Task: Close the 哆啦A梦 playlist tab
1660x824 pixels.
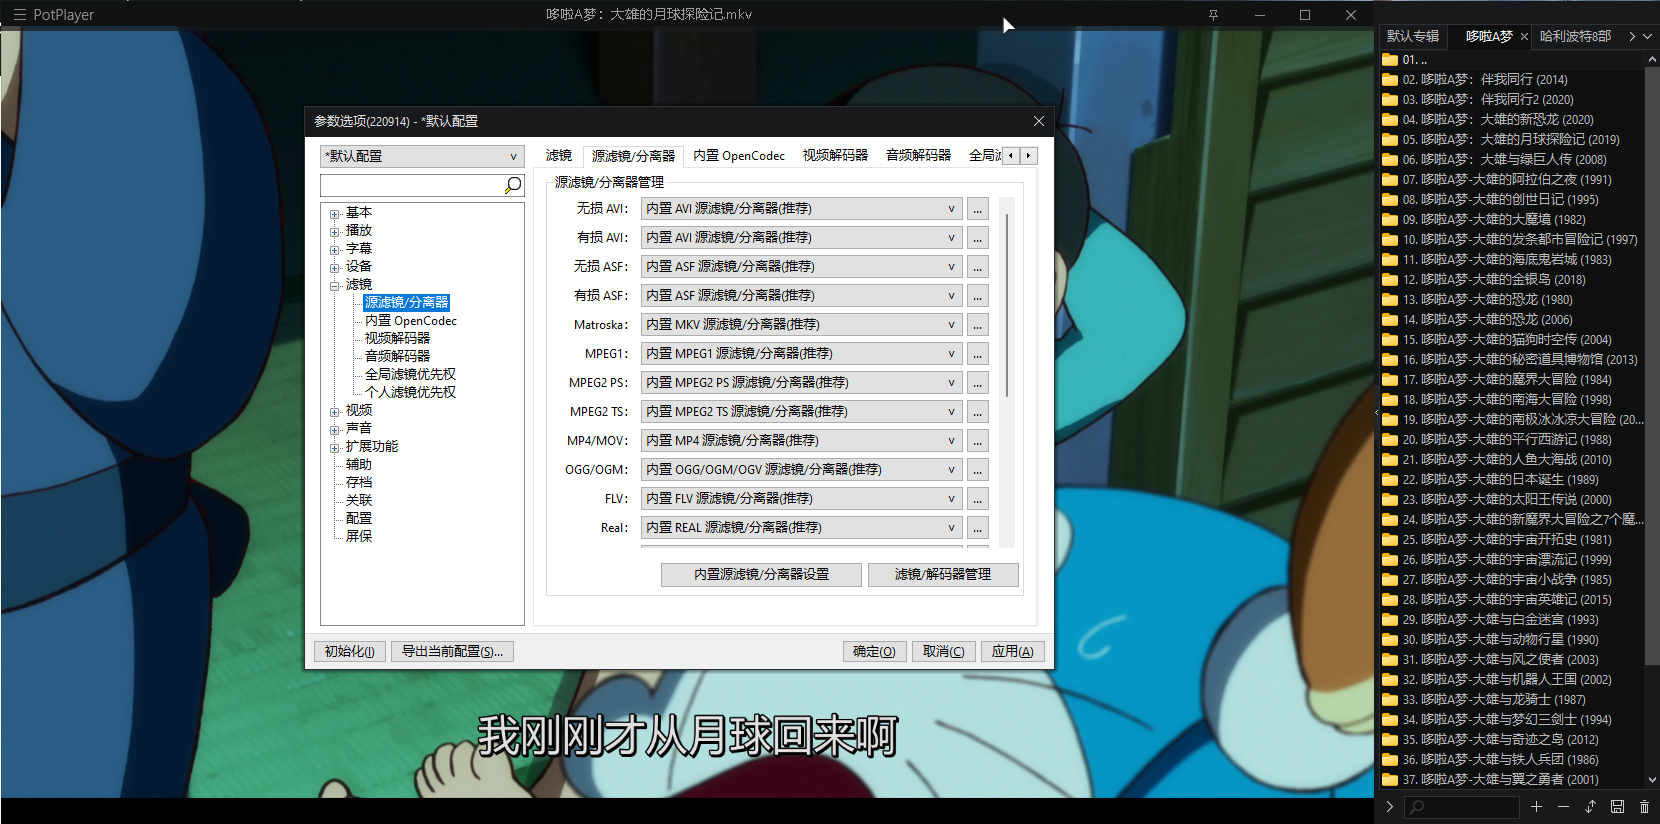Action: coord(1524,36)
